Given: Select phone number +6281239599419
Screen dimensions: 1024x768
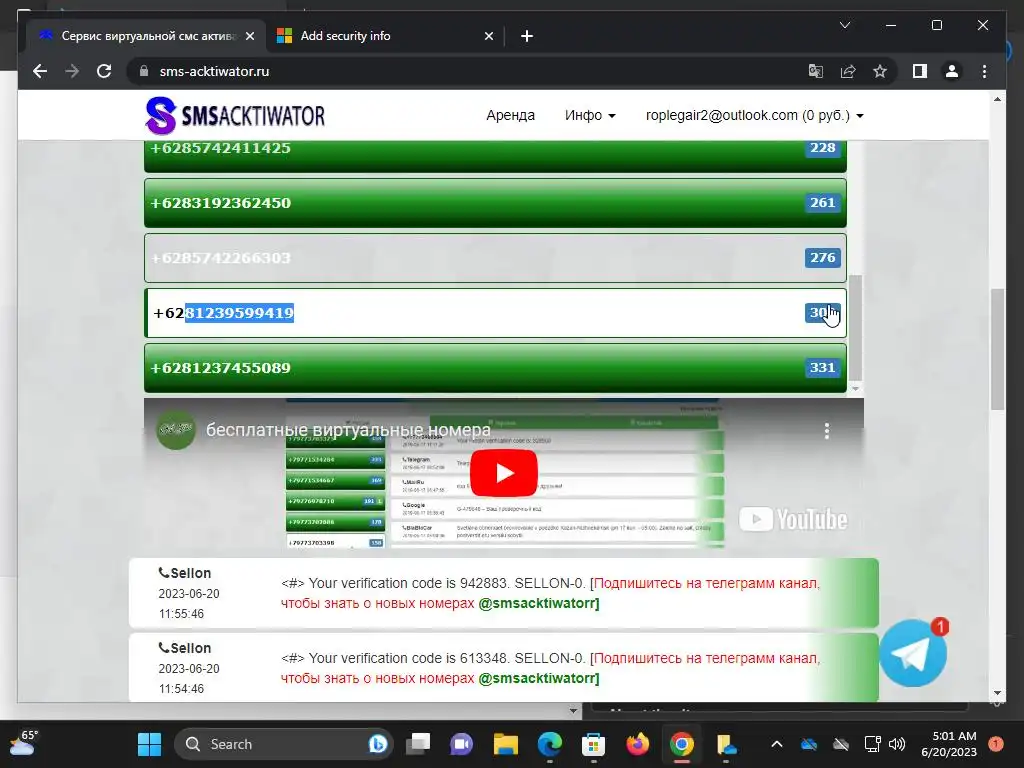Looking at the screenshot, I should (x=495, y=313).
